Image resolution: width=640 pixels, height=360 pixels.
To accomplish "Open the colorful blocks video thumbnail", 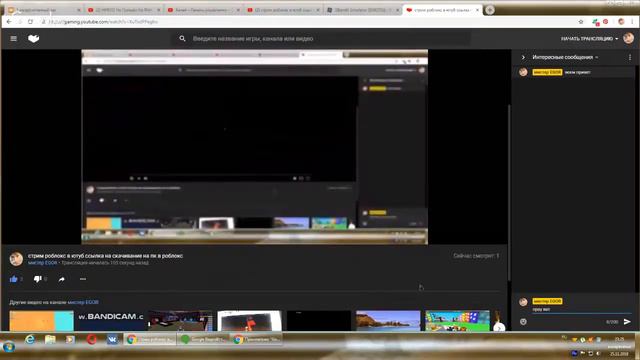I will tap(457, 320).
